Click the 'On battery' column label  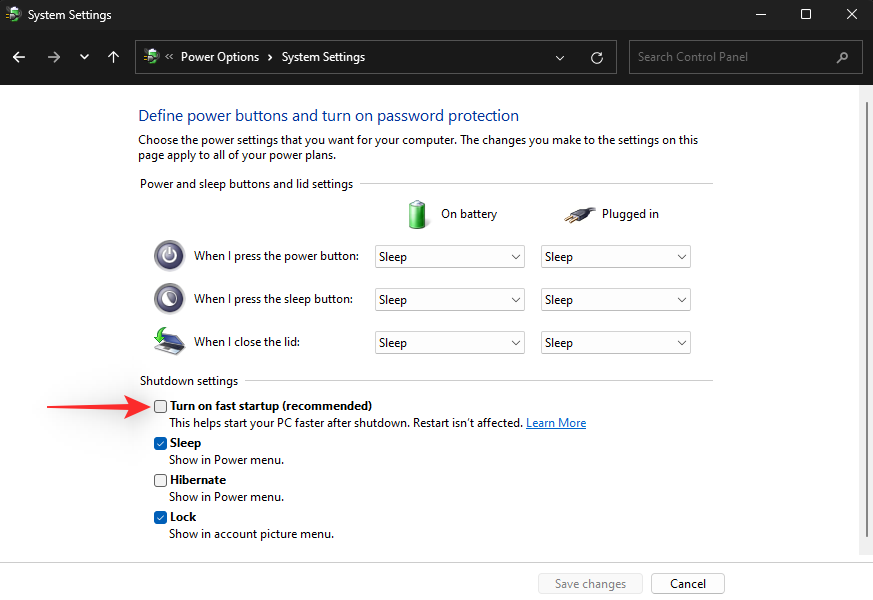point(469,214)
